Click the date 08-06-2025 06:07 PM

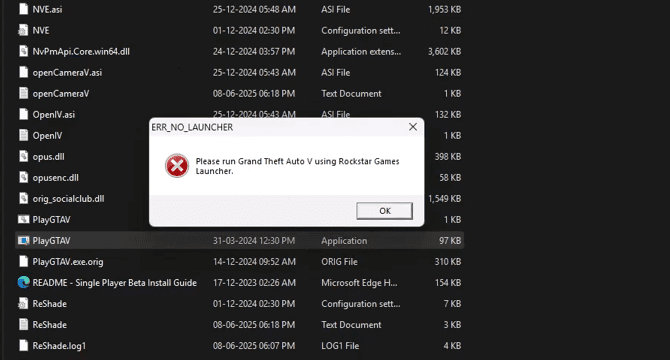[x=254, y=346]
